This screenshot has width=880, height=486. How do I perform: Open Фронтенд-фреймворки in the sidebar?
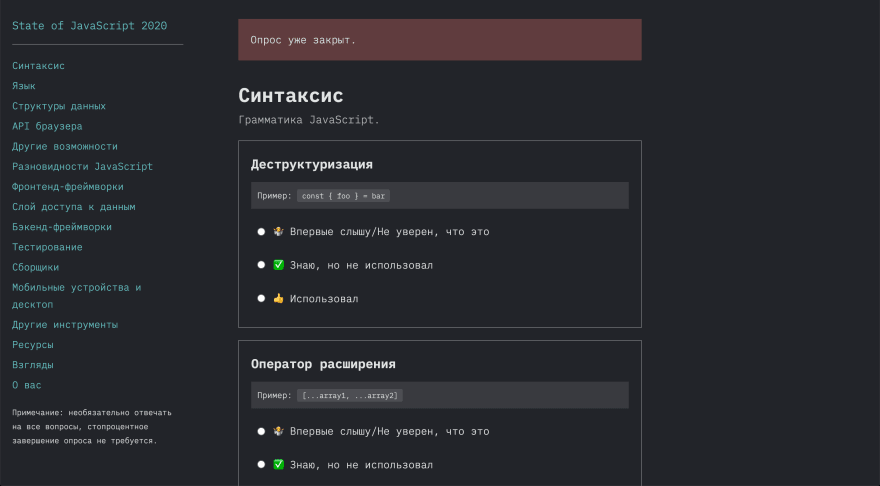[x=68, y=187]
